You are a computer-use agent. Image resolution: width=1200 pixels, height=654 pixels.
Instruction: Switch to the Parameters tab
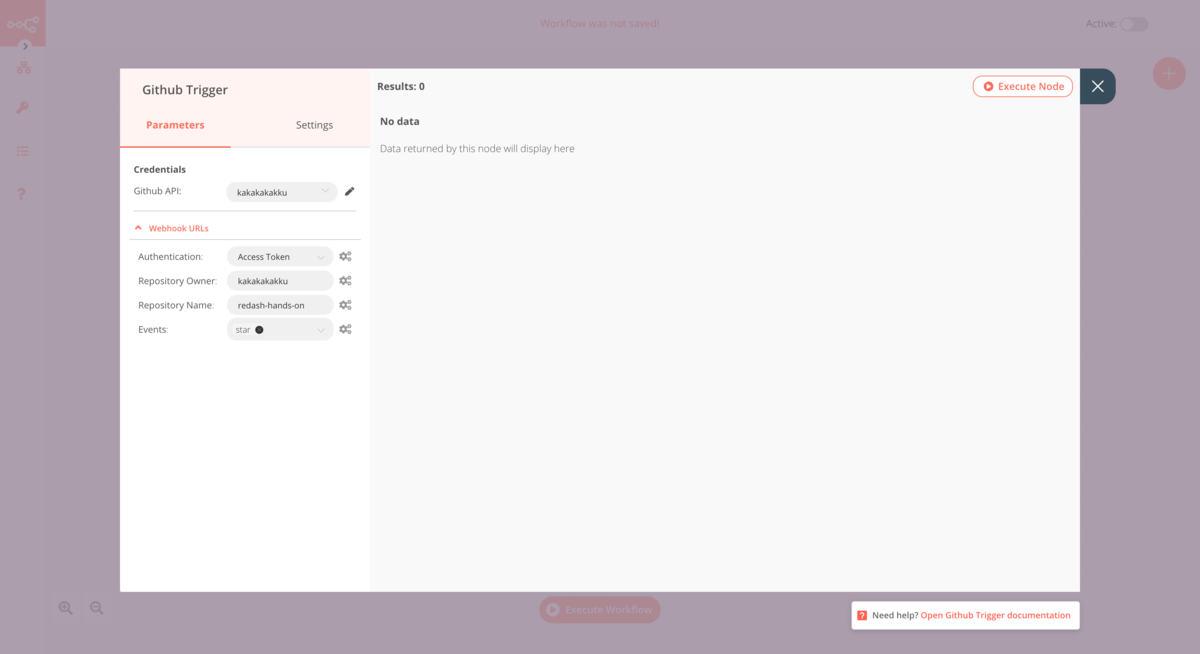pyautogui.click(x=175, y=125)
